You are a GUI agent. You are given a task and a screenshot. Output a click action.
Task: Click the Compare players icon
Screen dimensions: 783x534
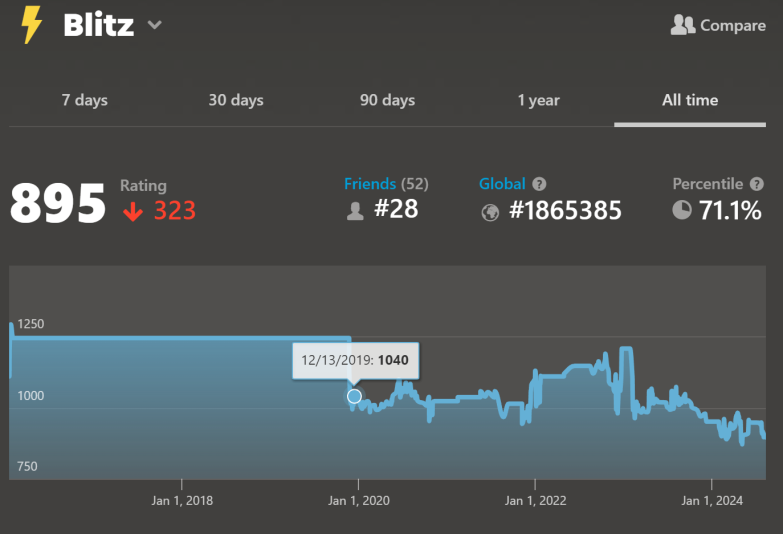tap(683, 25)
